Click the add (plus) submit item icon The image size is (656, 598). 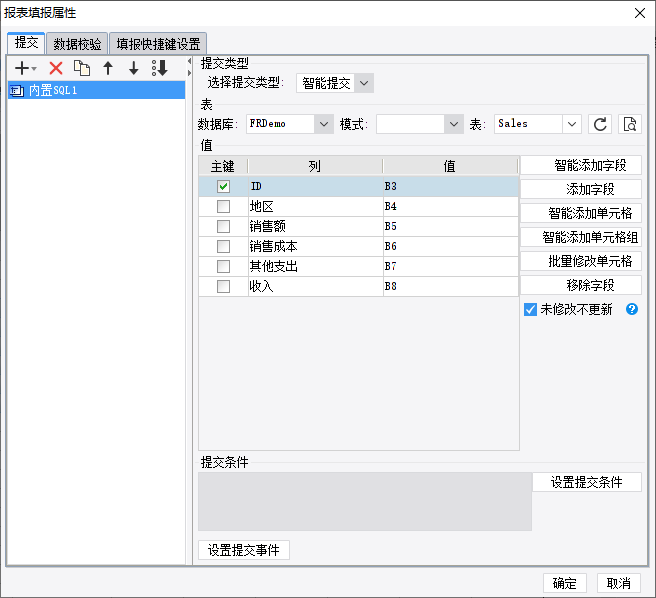point(21,68)
